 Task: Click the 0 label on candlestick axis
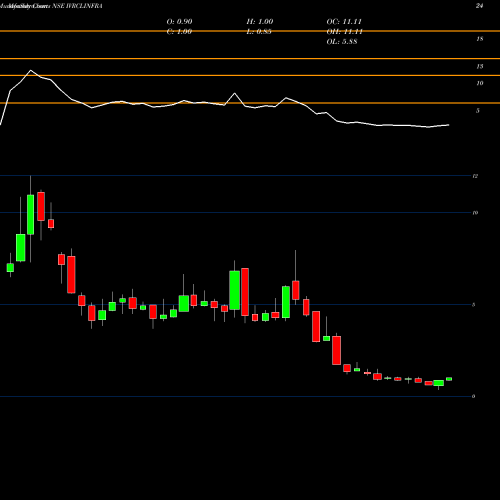[x=473, y=396]
